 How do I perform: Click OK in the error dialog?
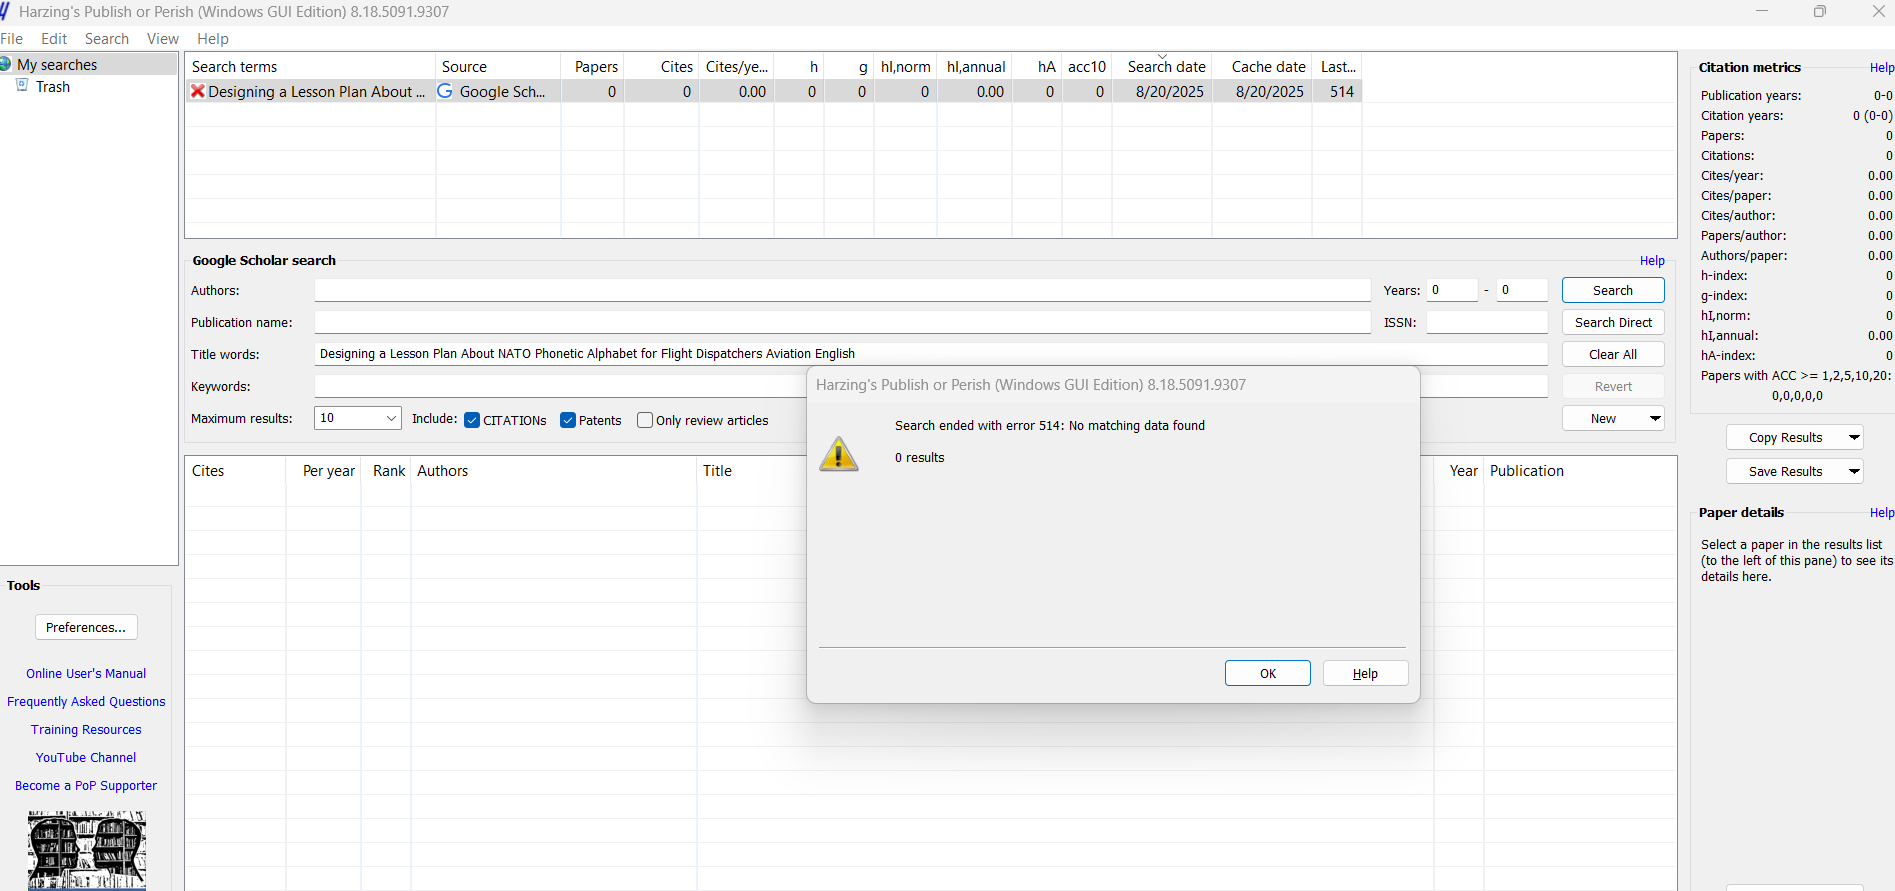pos(1268,673)
